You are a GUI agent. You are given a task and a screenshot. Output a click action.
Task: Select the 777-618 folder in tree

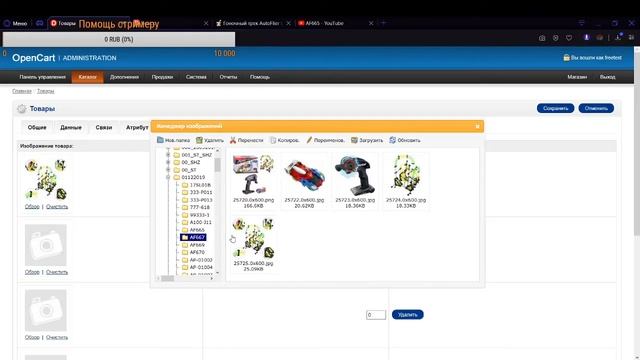(196, 207)
